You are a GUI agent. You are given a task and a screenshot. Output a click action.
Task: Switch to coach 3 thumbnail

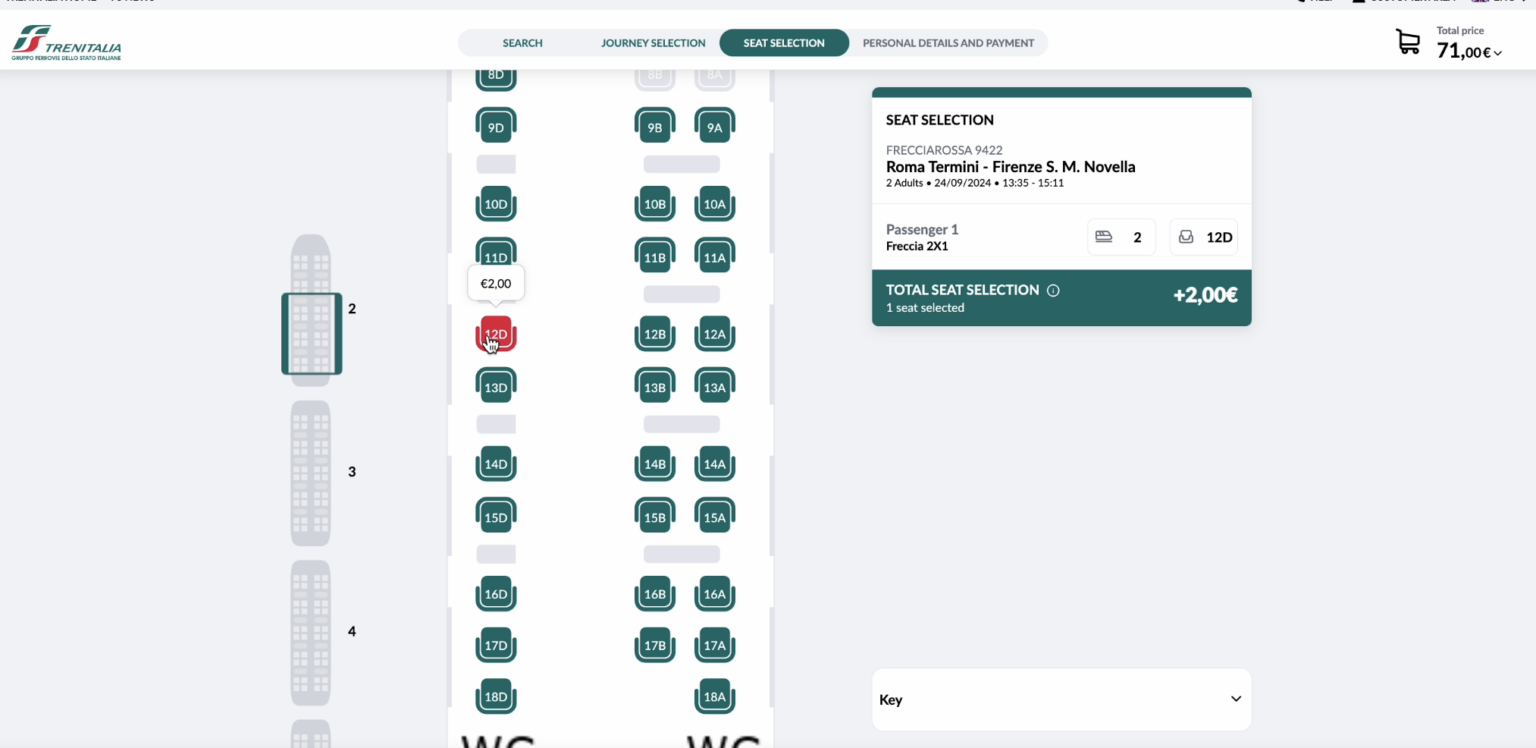click(x=311, y=472)
